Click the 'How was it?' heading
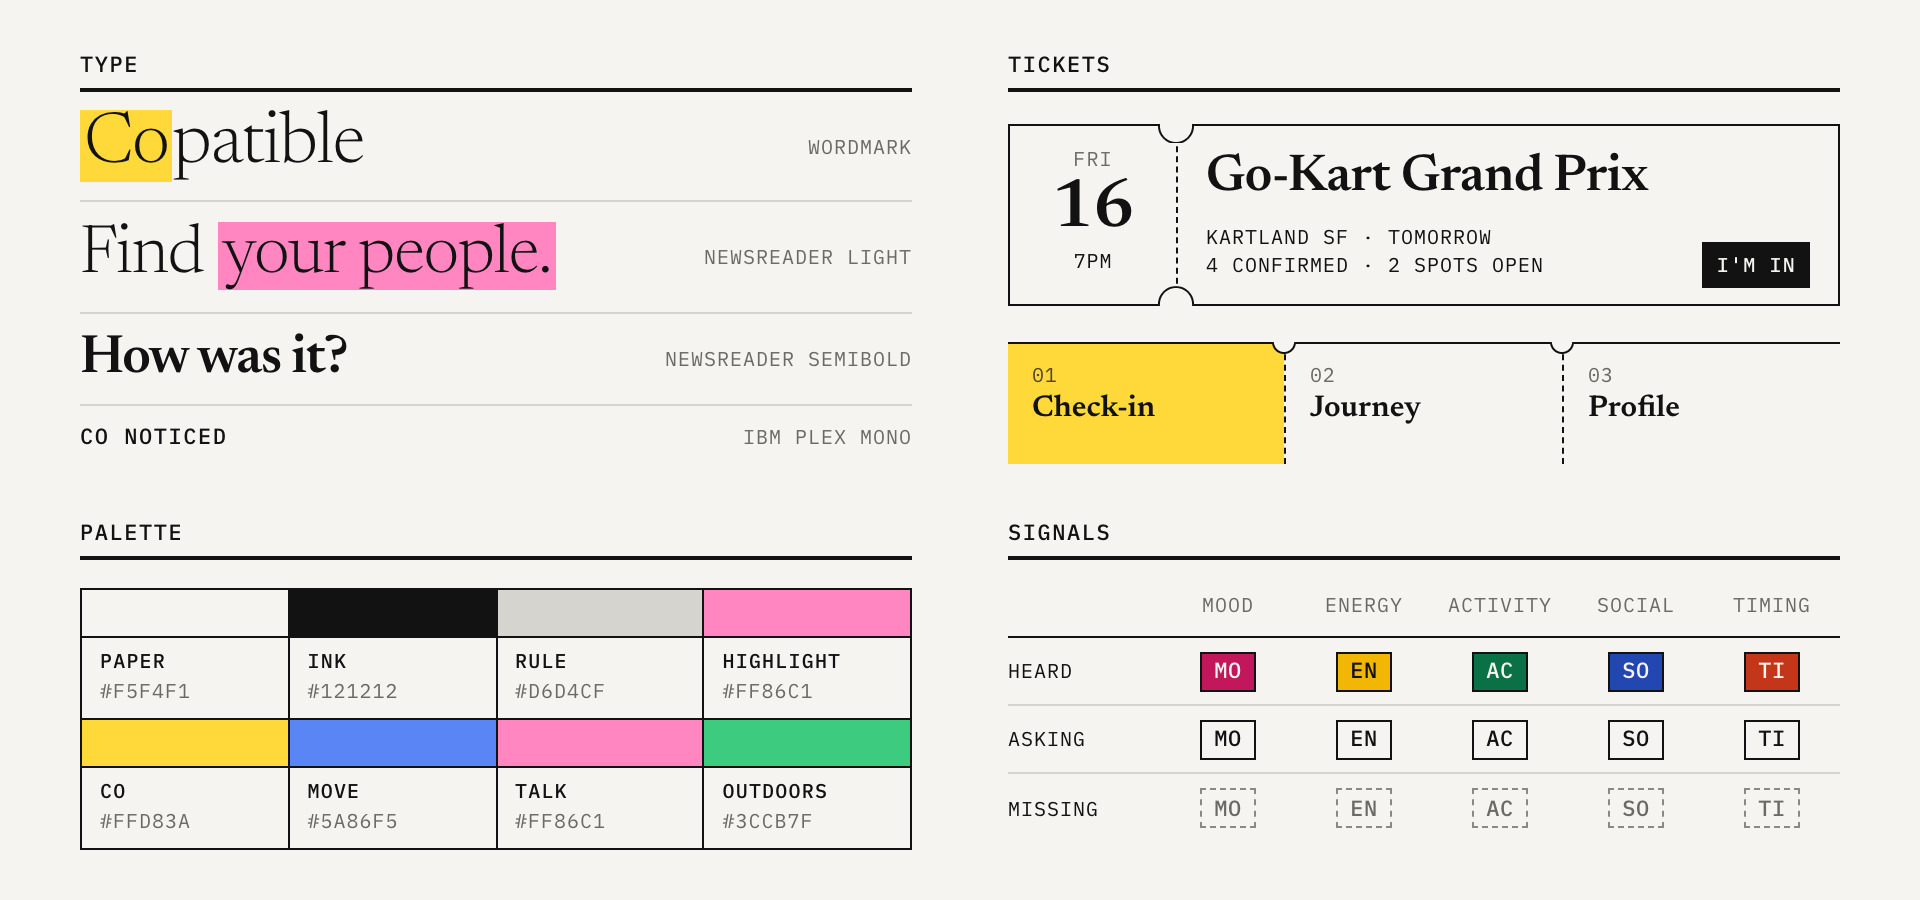 point(214,355)
